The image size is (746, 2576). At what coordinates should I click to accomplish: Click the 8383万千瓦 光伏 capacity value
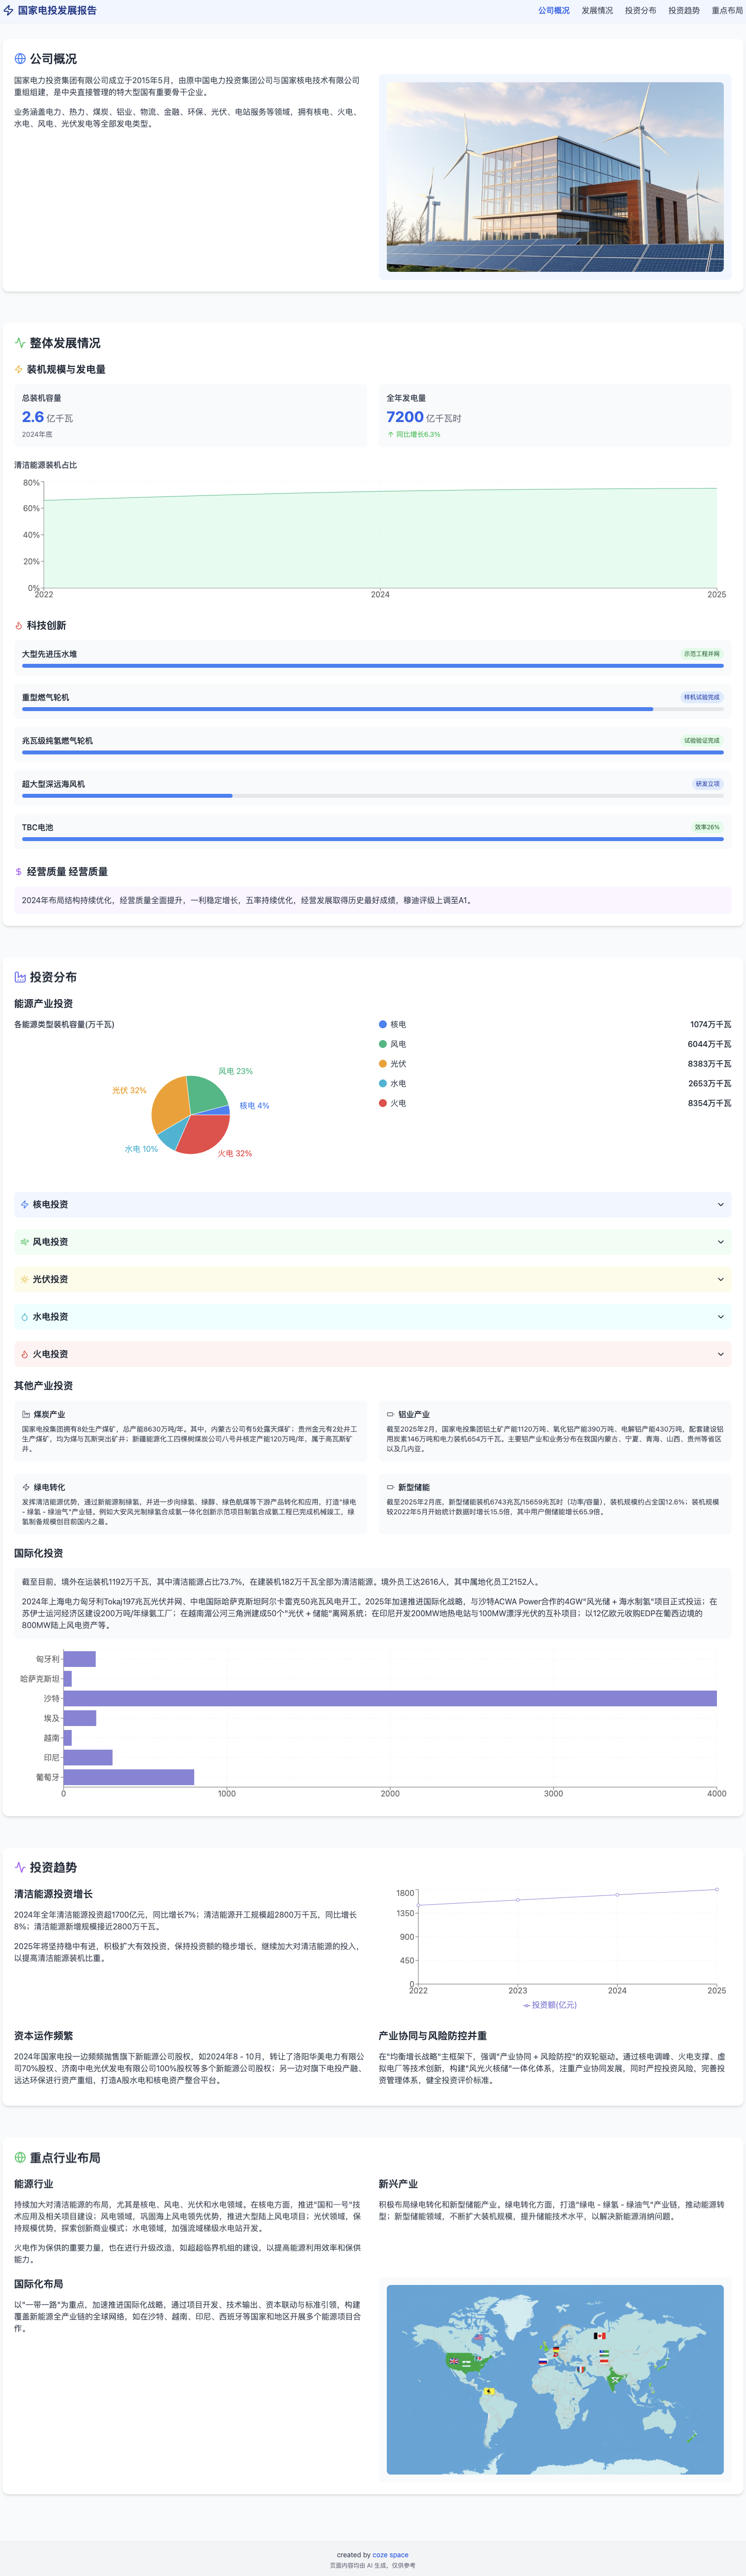[x=709, y=1064]
